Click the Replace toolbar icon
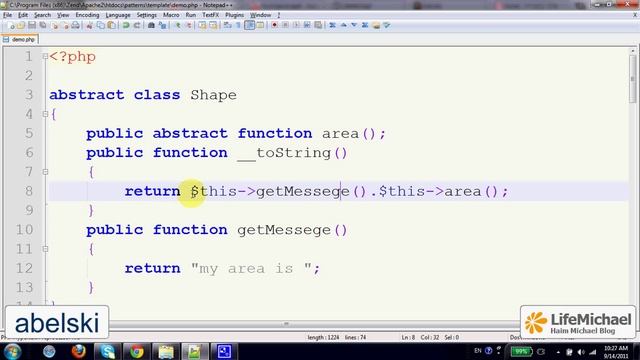This screenshot has height=360, width=640. [162, 25]
